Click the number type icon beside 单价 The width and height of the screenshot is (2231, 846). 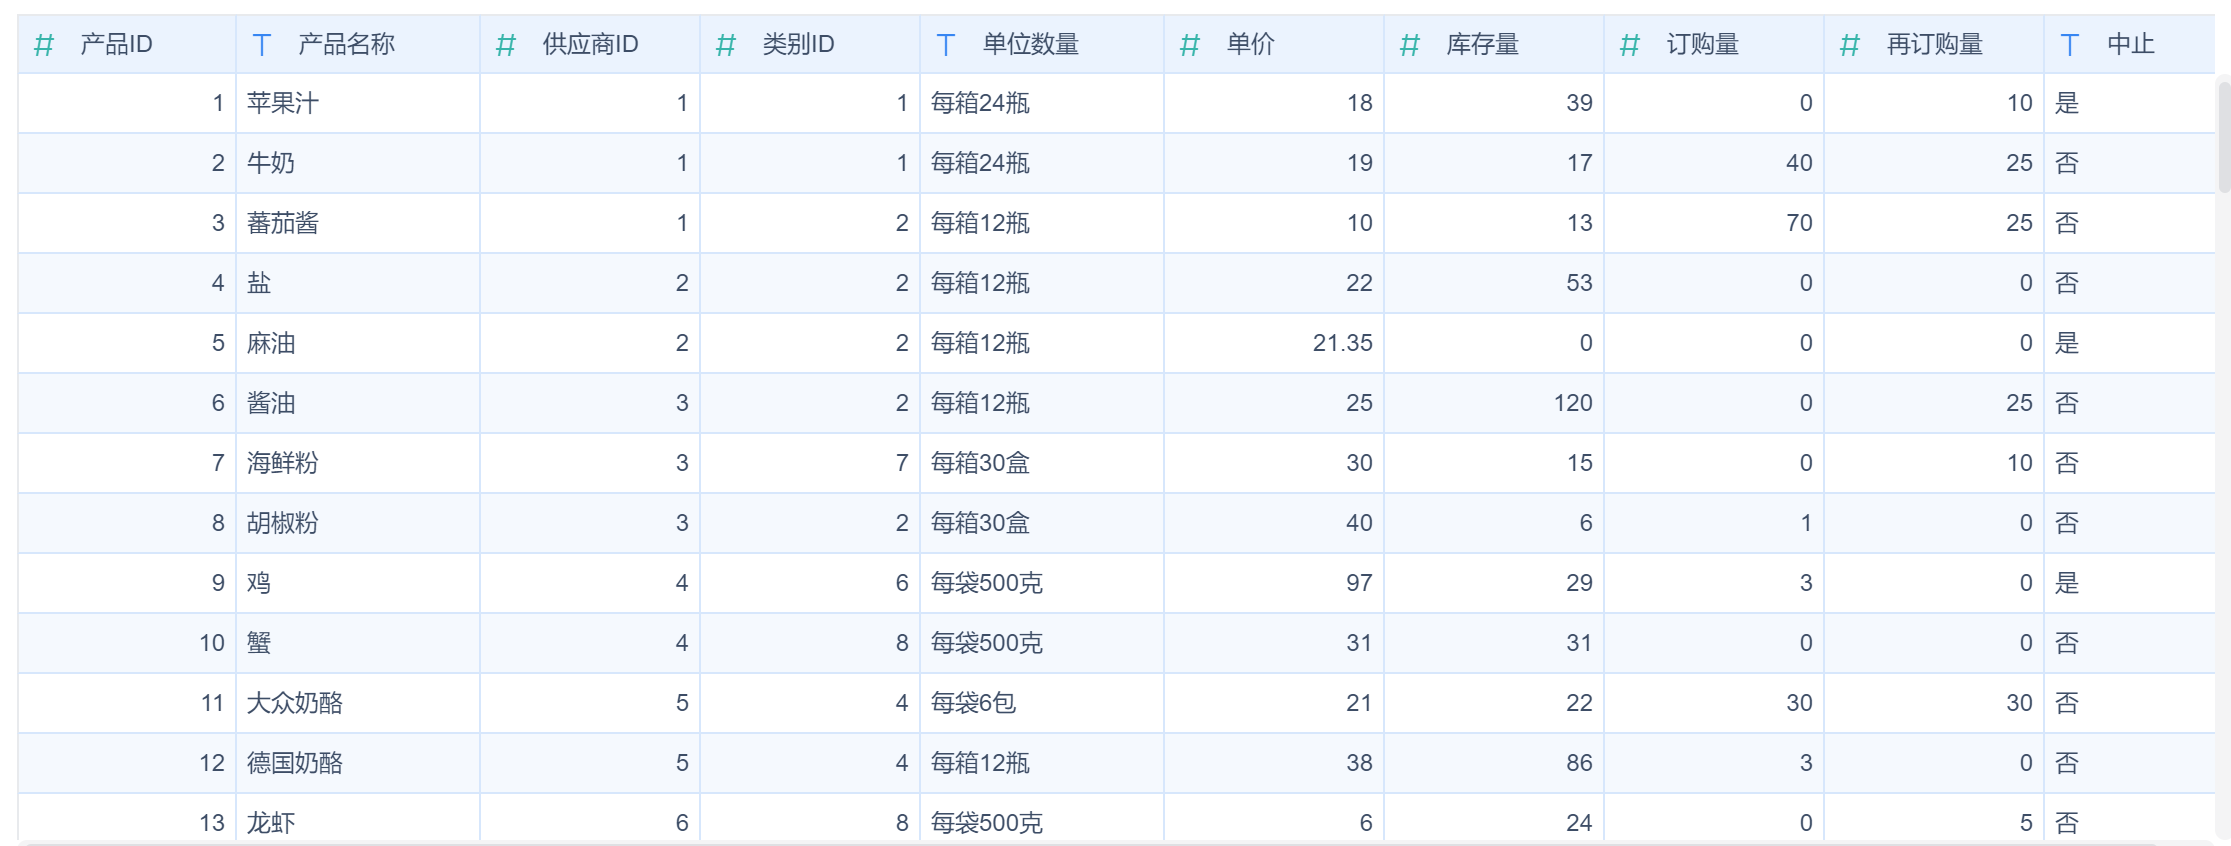pos(1190,45)
